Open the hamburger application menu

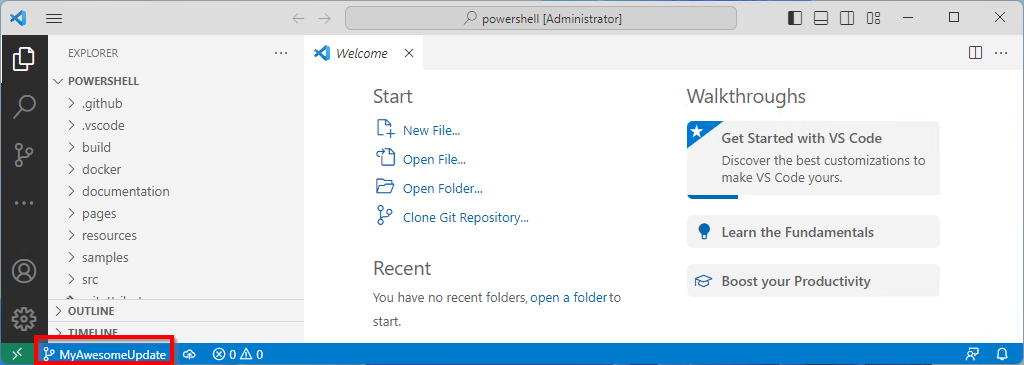pos(54,18)
